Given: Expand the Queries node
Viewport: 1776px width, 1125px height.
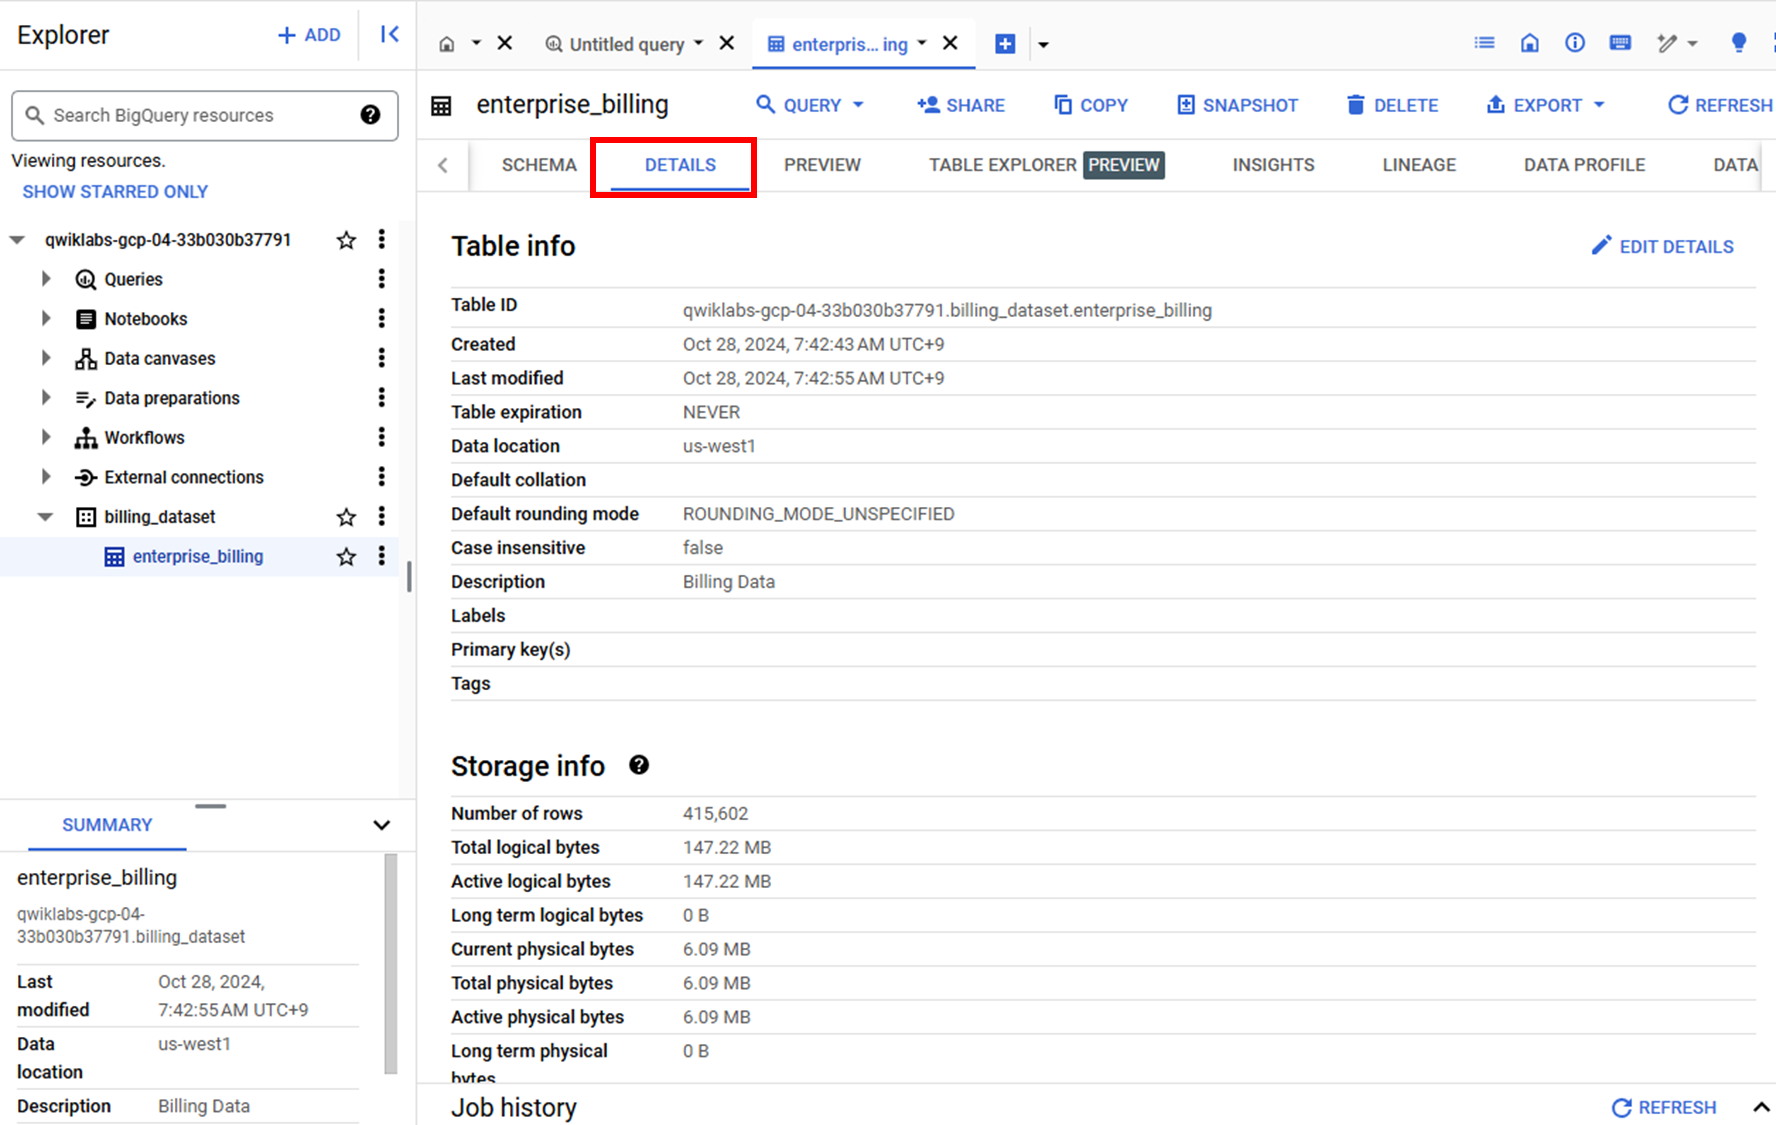Looking at the screenshot, I should tap(46, 279).
